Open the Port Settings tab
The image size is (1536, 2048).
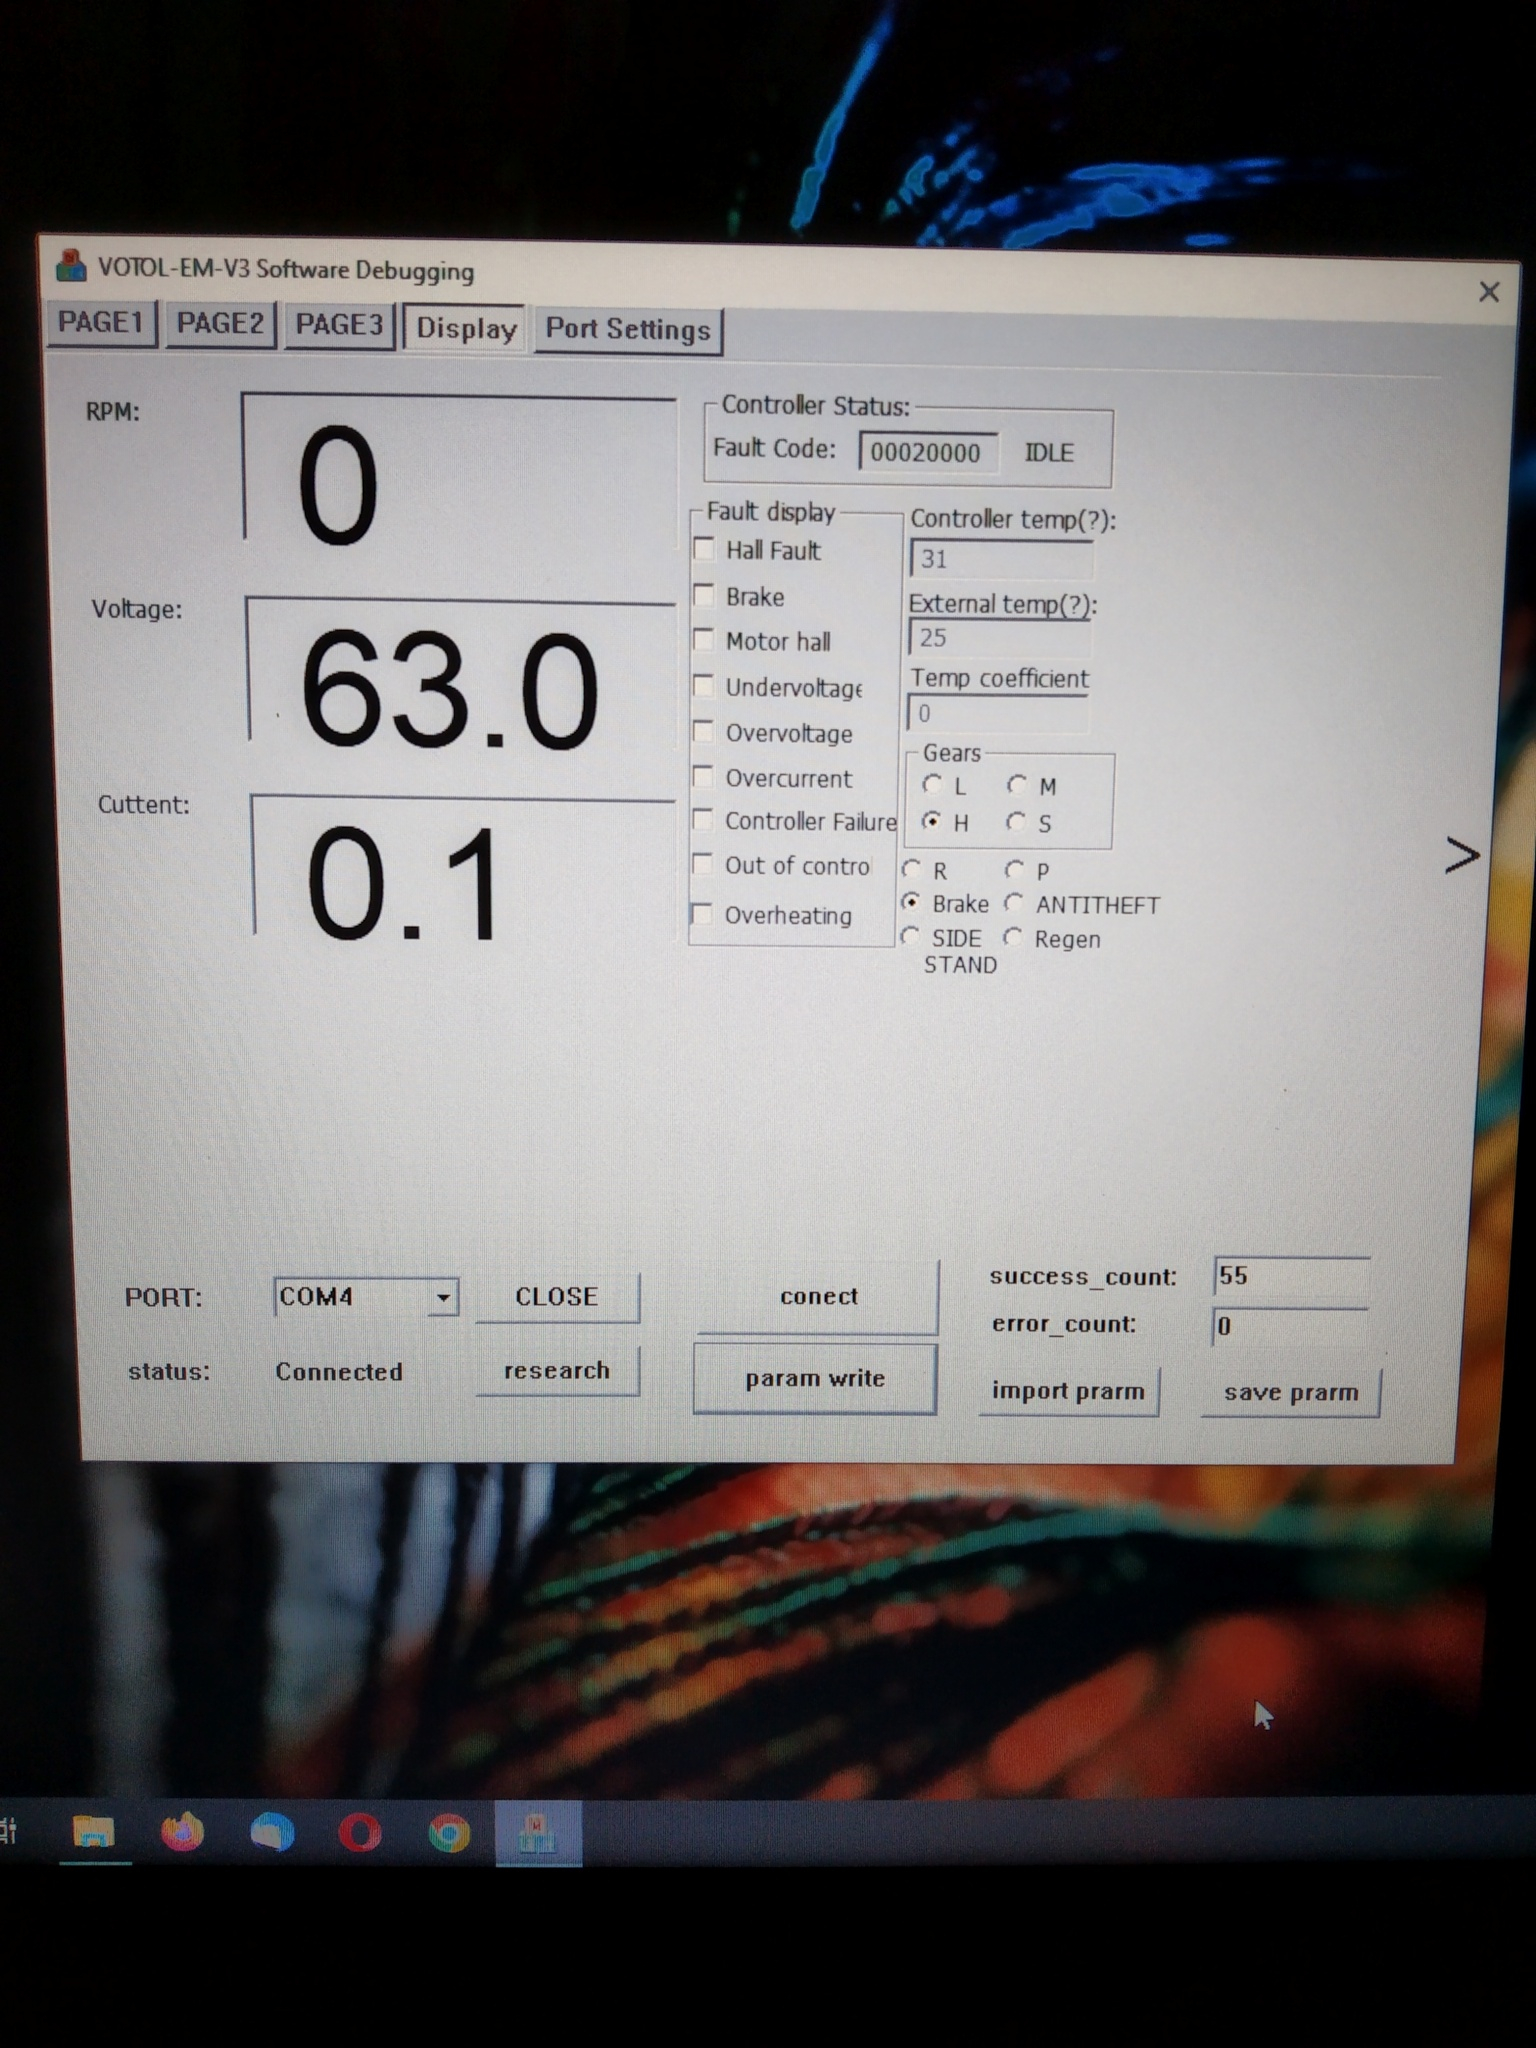[628, 330]
